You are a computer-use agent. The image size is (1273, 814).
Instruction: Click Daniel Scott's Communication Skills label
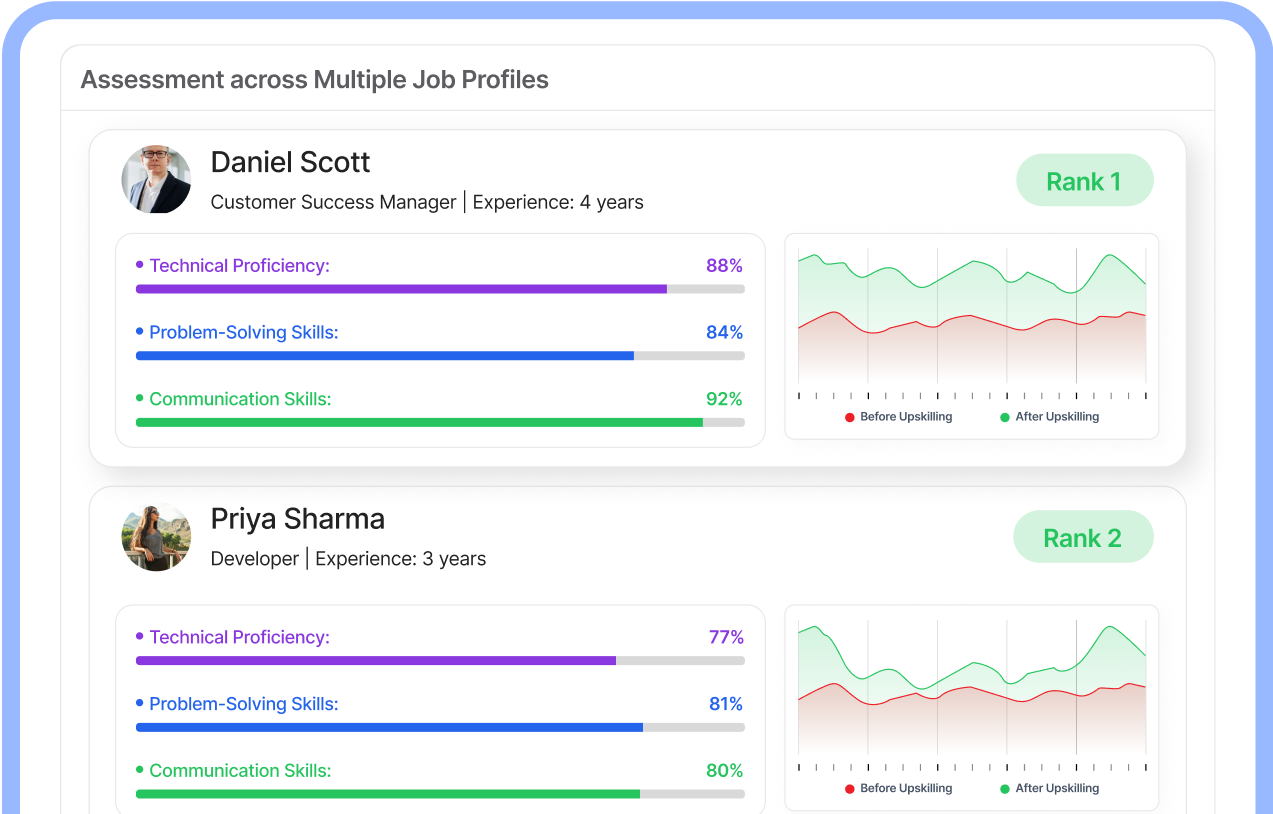240,399
